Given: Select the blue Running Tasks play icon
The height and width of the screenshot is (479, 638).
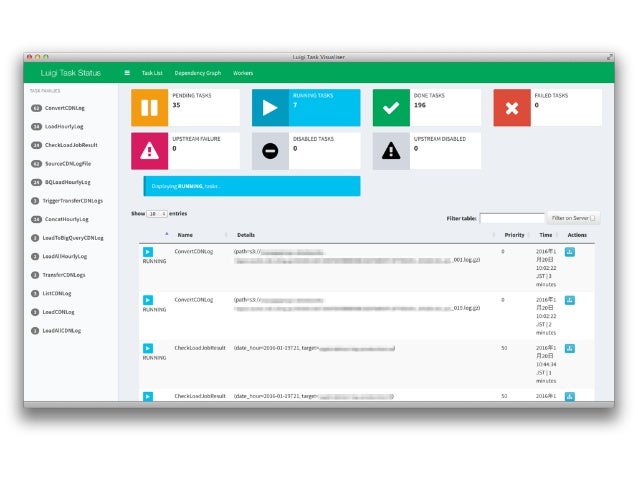Looking at the screenshot, I should (270, 108).
